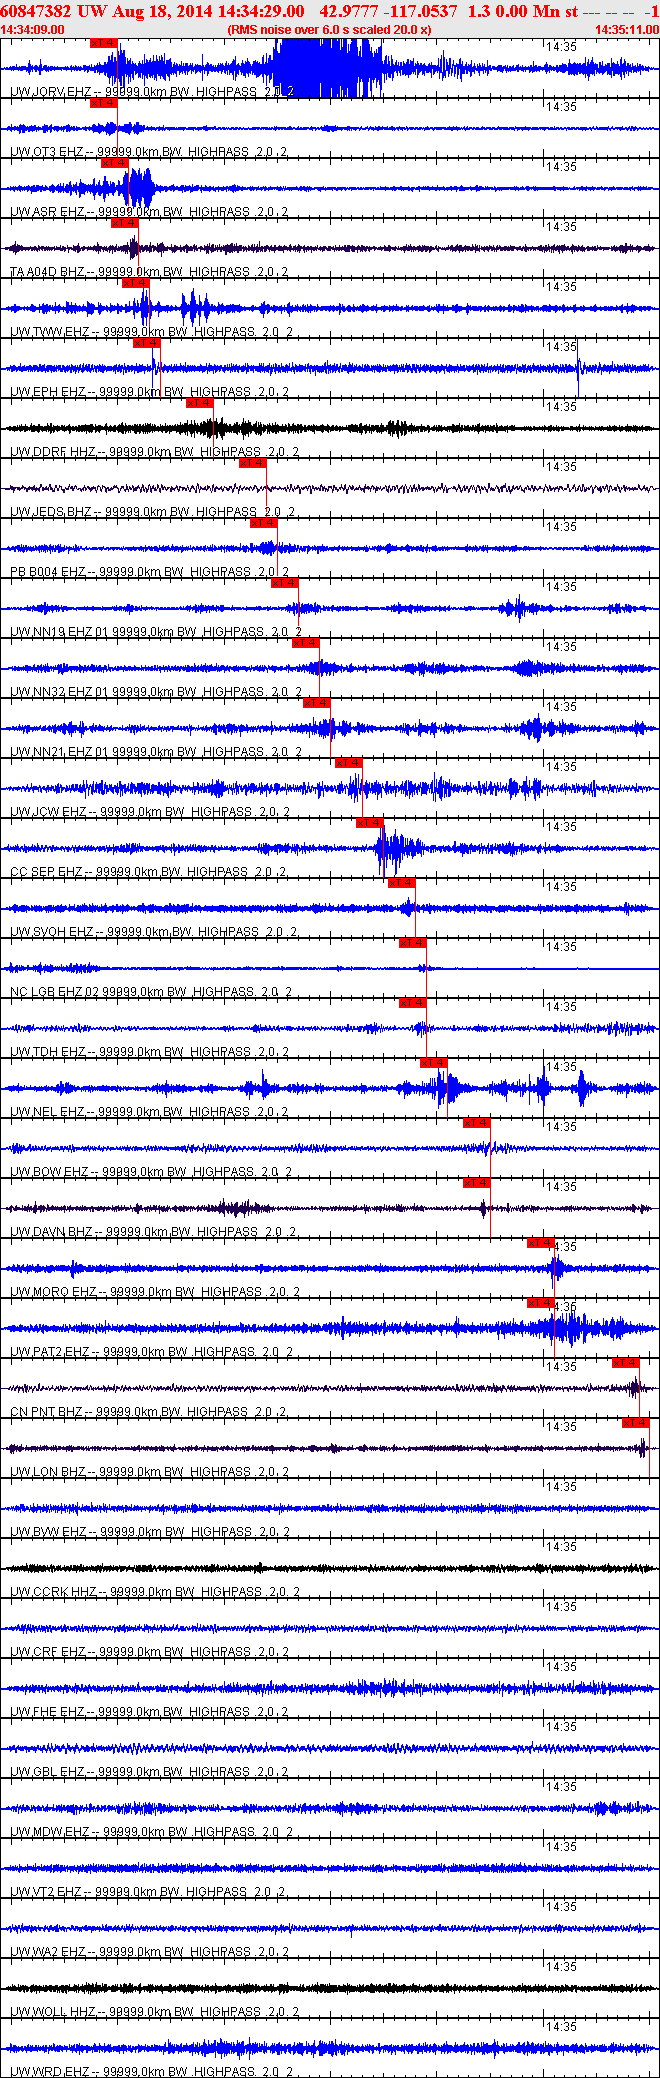Select the UW.FHE.EHZ station label
This screenshot has width=660, height=2078.
coord(149,1712)
